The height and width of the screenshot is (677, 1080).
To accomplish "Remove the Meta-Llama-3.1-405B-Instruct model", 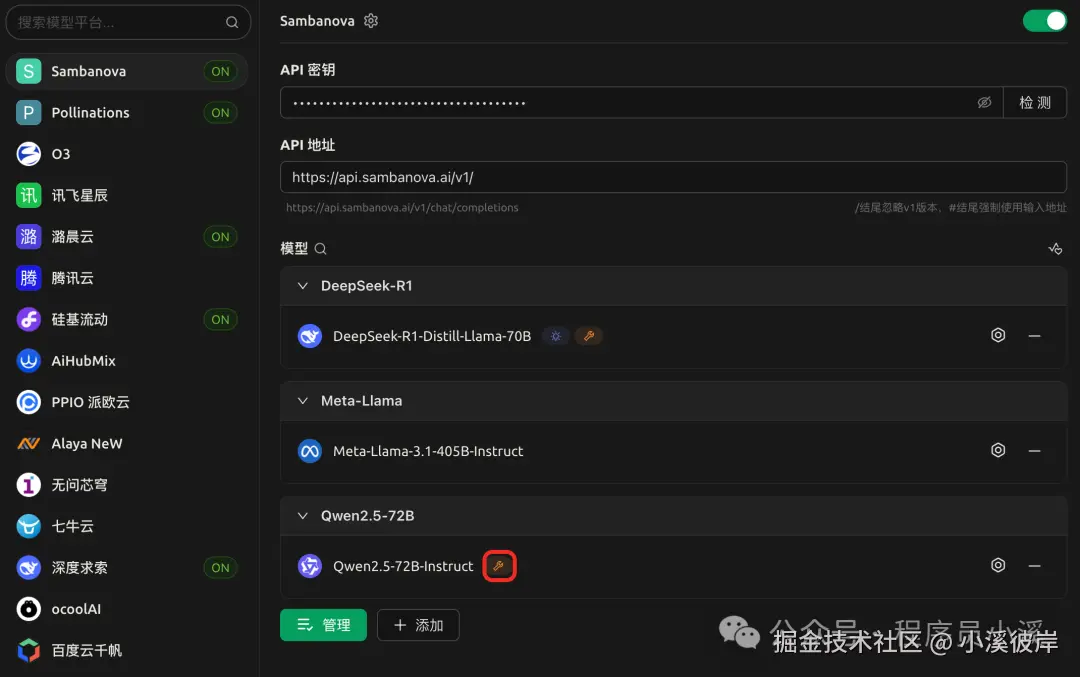I will 1034,451.
